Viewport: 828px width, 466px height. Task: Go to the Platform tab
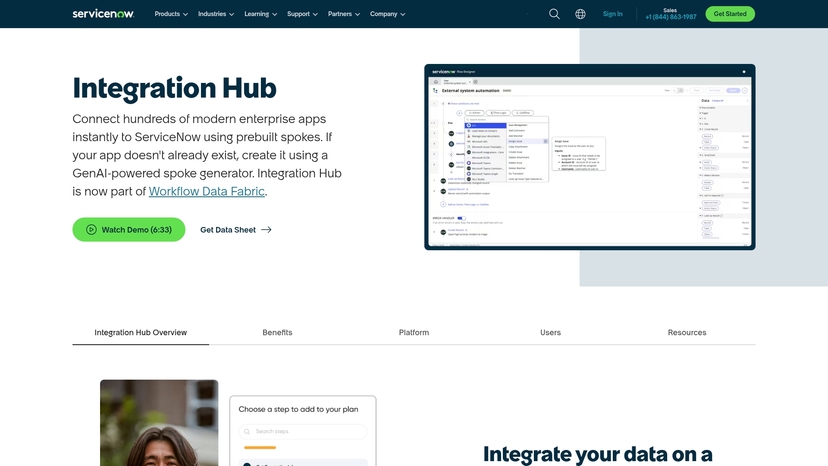414,332
